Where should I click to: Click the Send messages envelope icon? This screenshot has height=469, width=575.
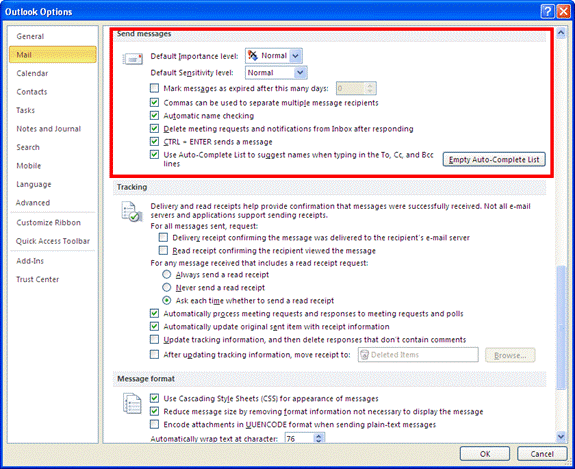[x=132, y=59]
